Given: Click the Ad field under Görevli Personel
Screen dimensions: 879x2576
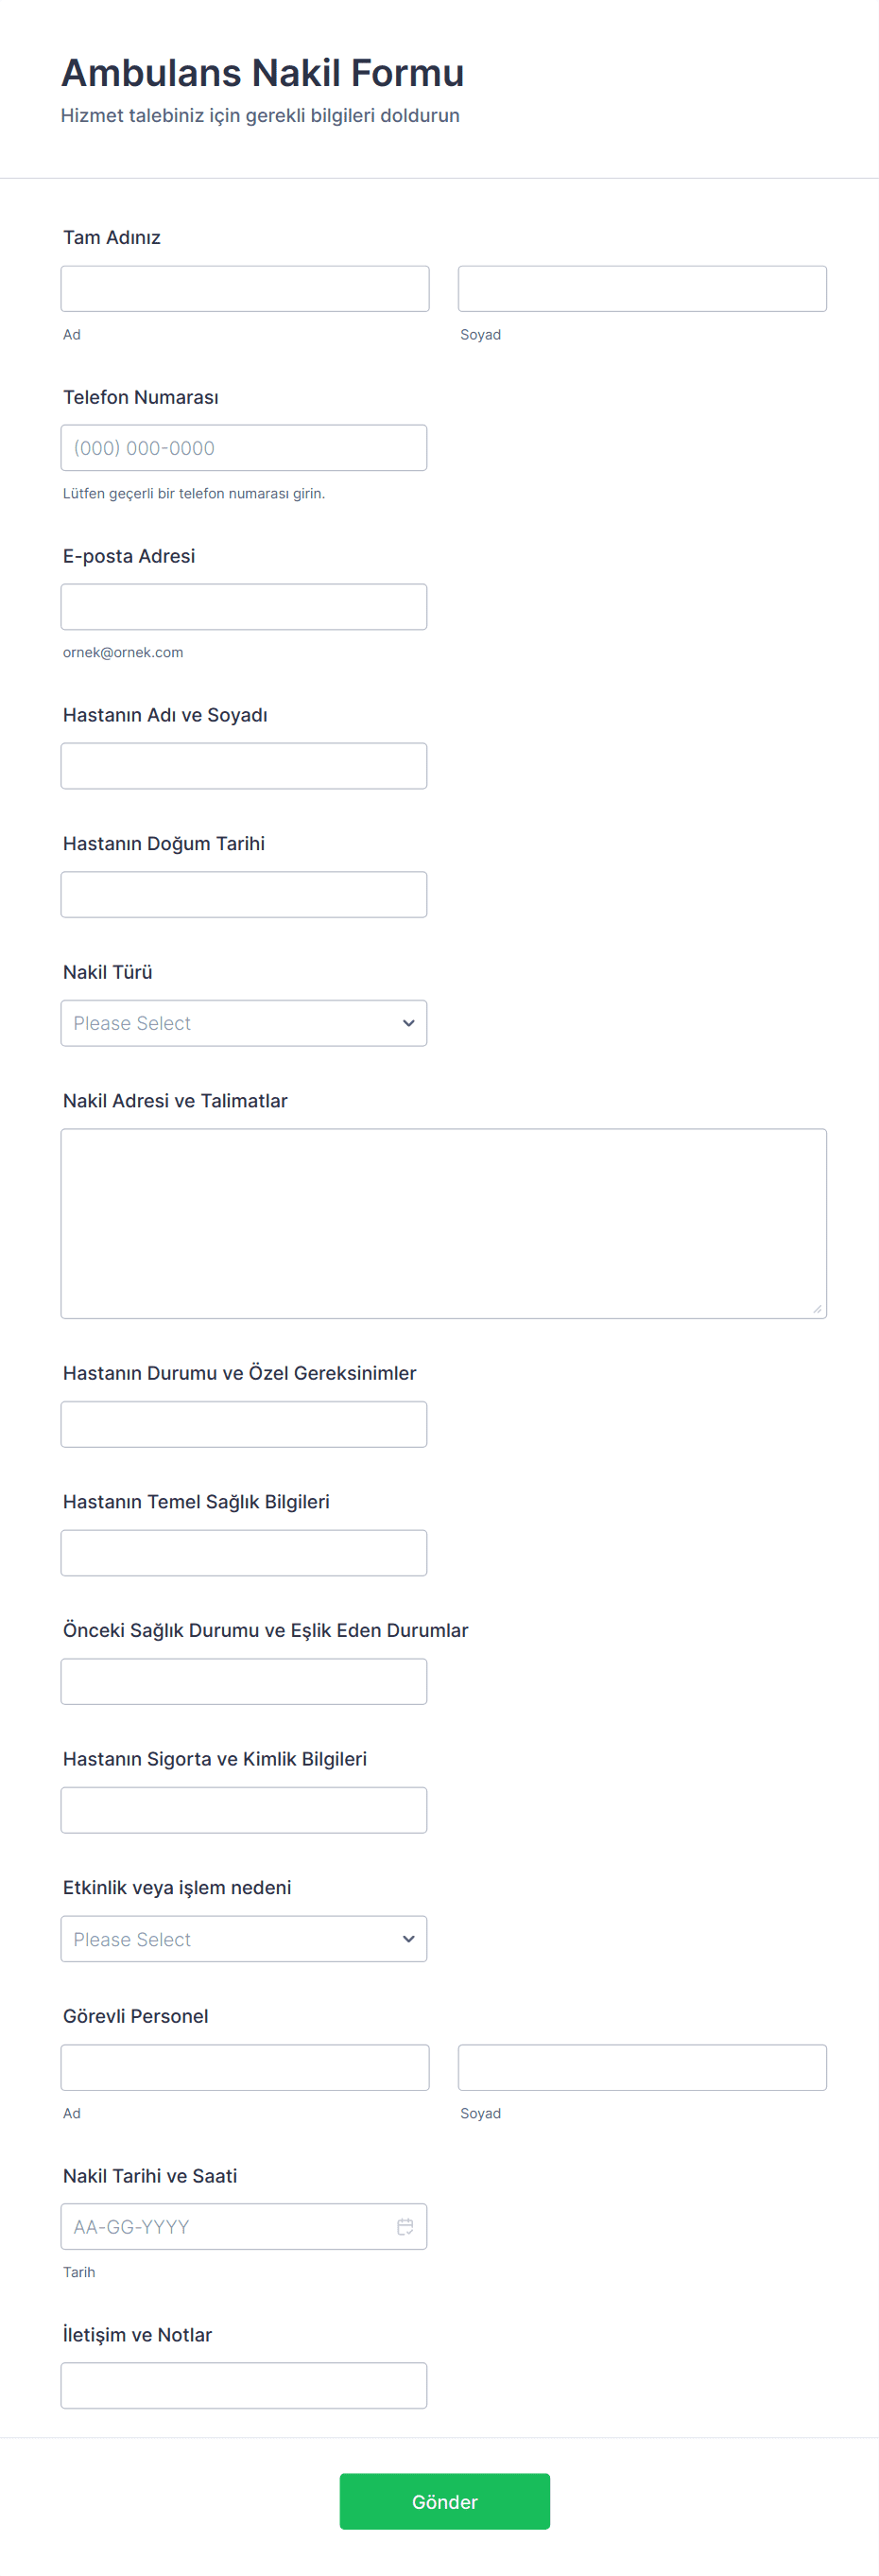Looking at the screenshot, I should tap(245, 2067).
